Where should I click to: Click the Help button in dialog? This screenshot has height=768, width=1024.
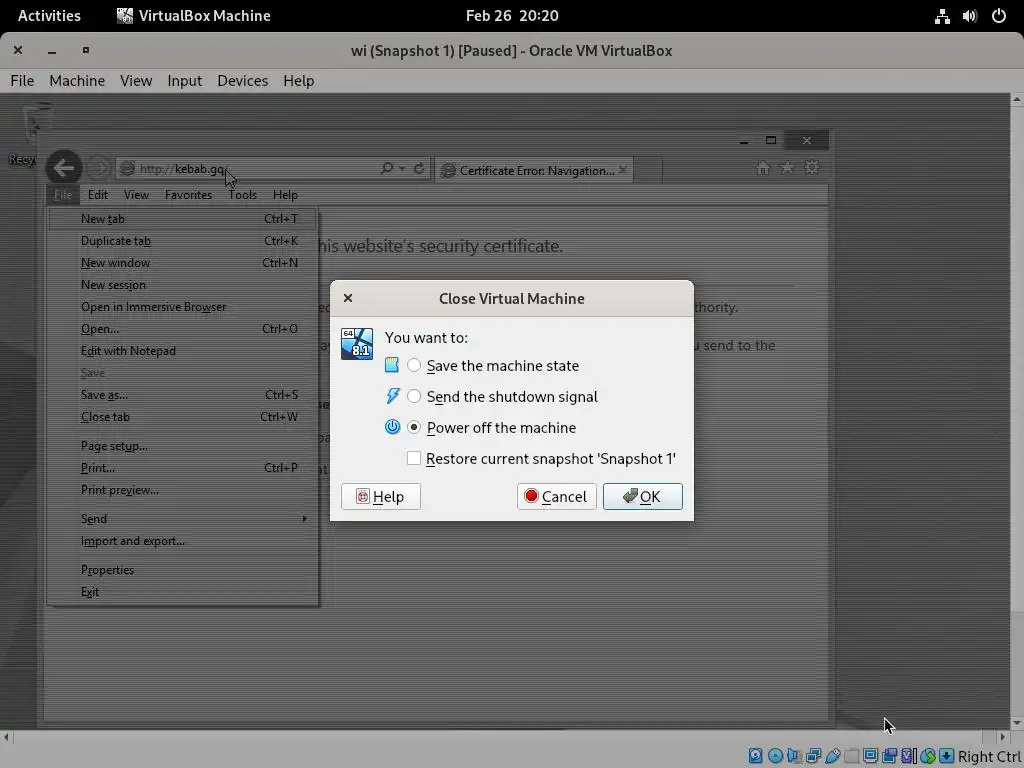[381, 496]
